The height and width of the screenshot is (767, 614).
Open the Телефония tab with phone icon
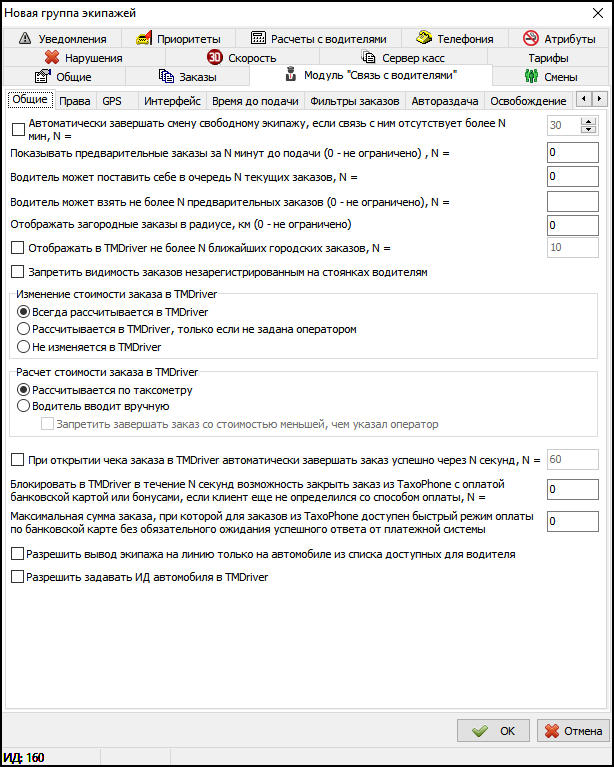coord(455,39)
